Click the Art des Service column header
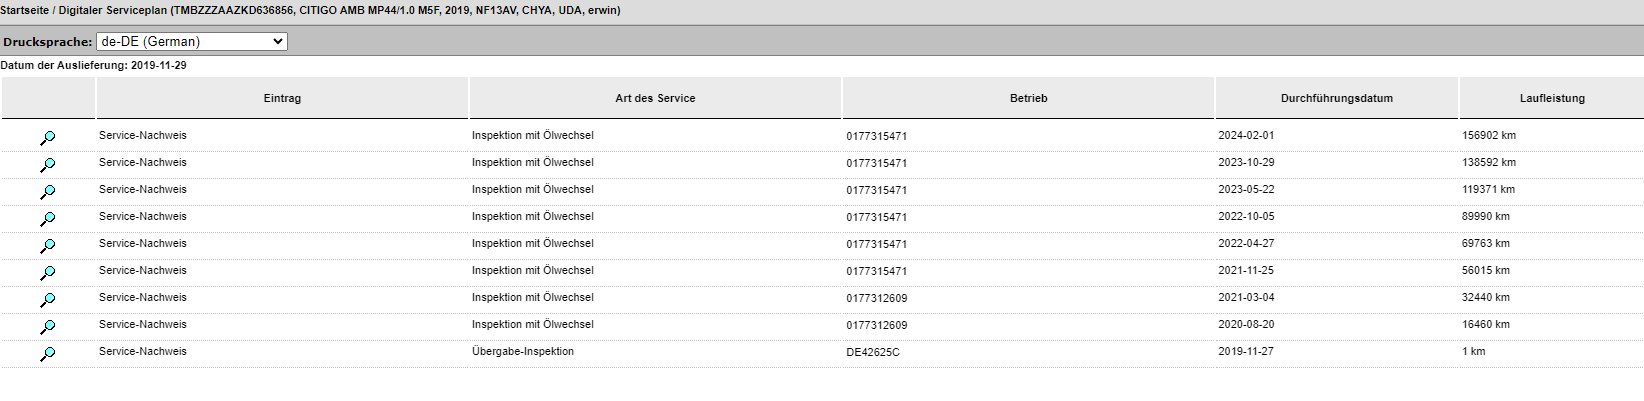Viewport: 1644px width, 401px height. pyautogui.click(x=655, y=98)
